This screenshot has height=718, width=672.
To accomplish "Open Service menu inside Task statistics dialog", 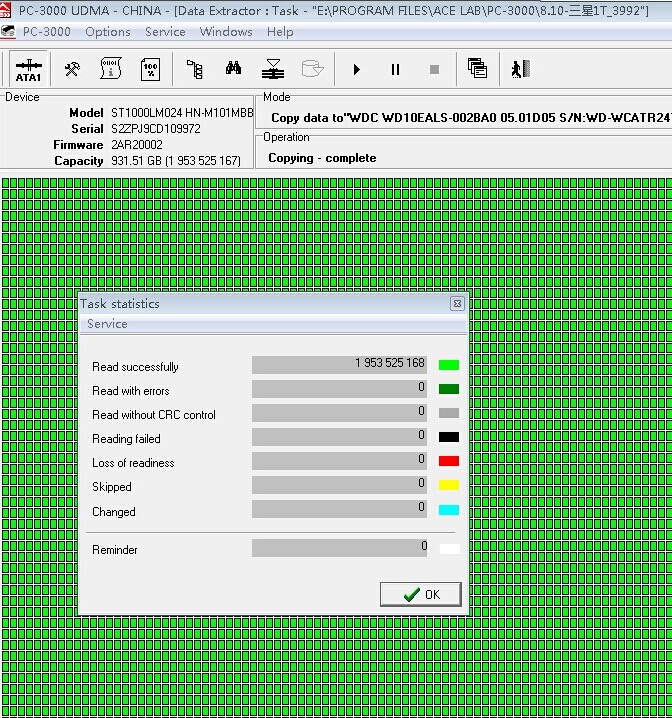I will tap(107, 324).
